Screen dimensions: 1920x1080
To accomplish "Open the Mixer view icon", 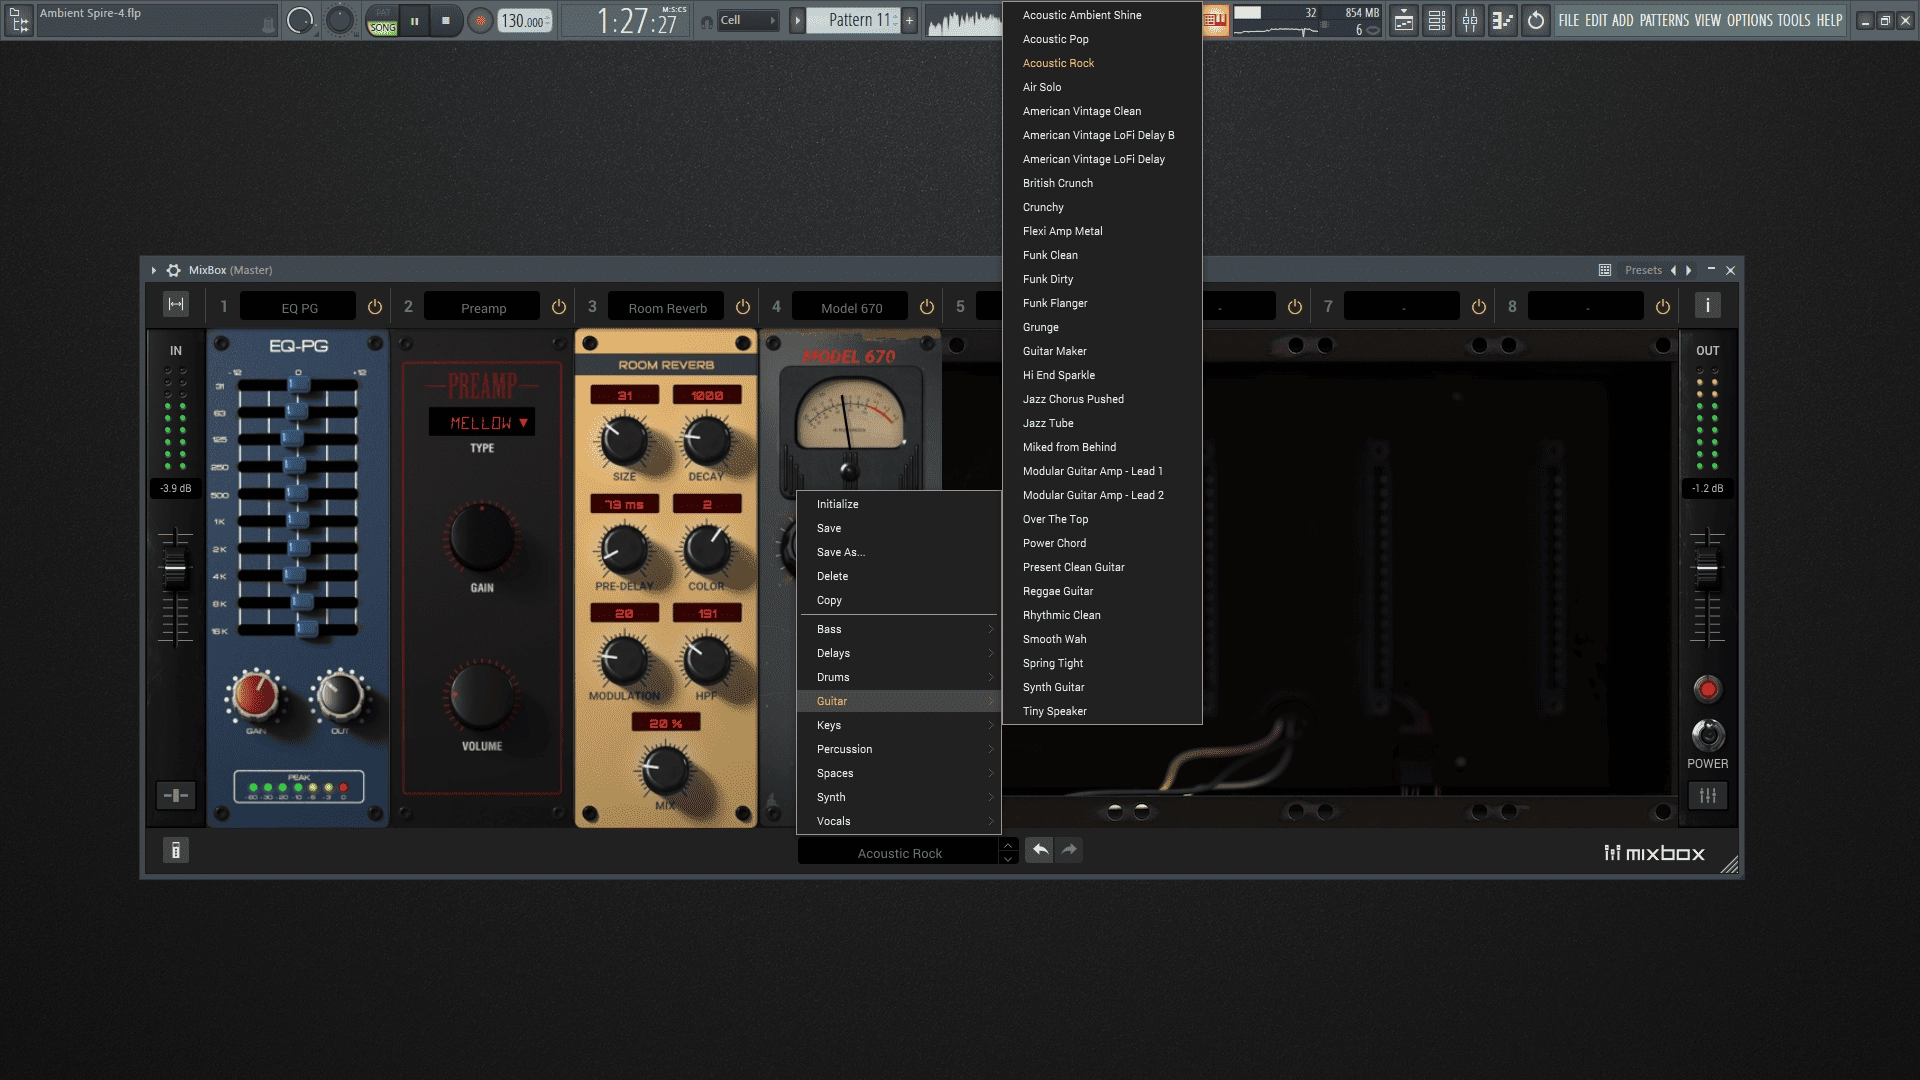I will click(x=1470, y=20).
